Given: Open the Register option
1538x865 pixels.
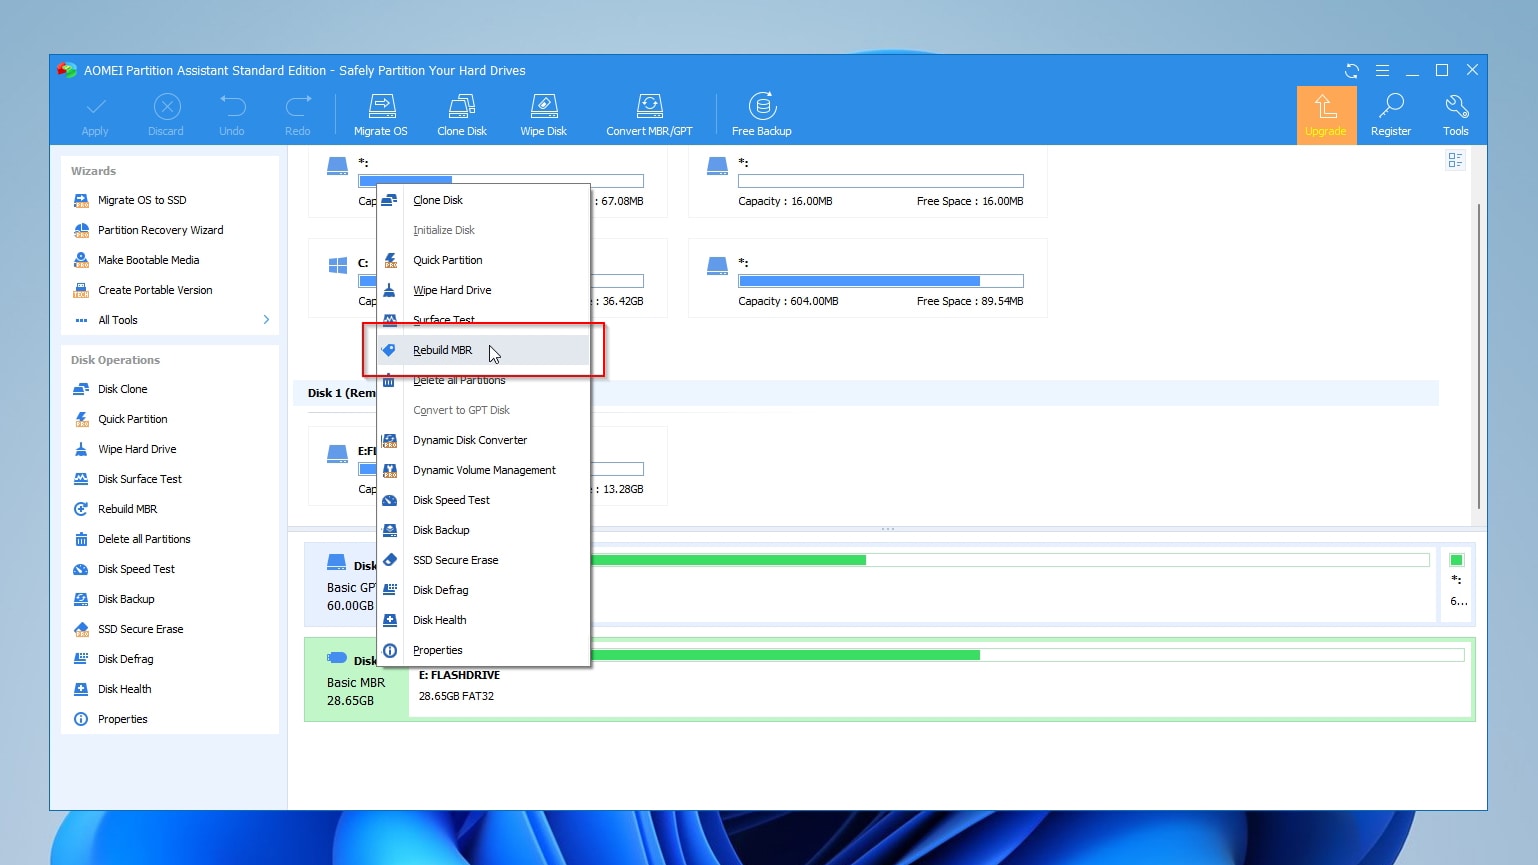Looking at the screenshot, I should pyautogui.click(x=1391, y=115).
